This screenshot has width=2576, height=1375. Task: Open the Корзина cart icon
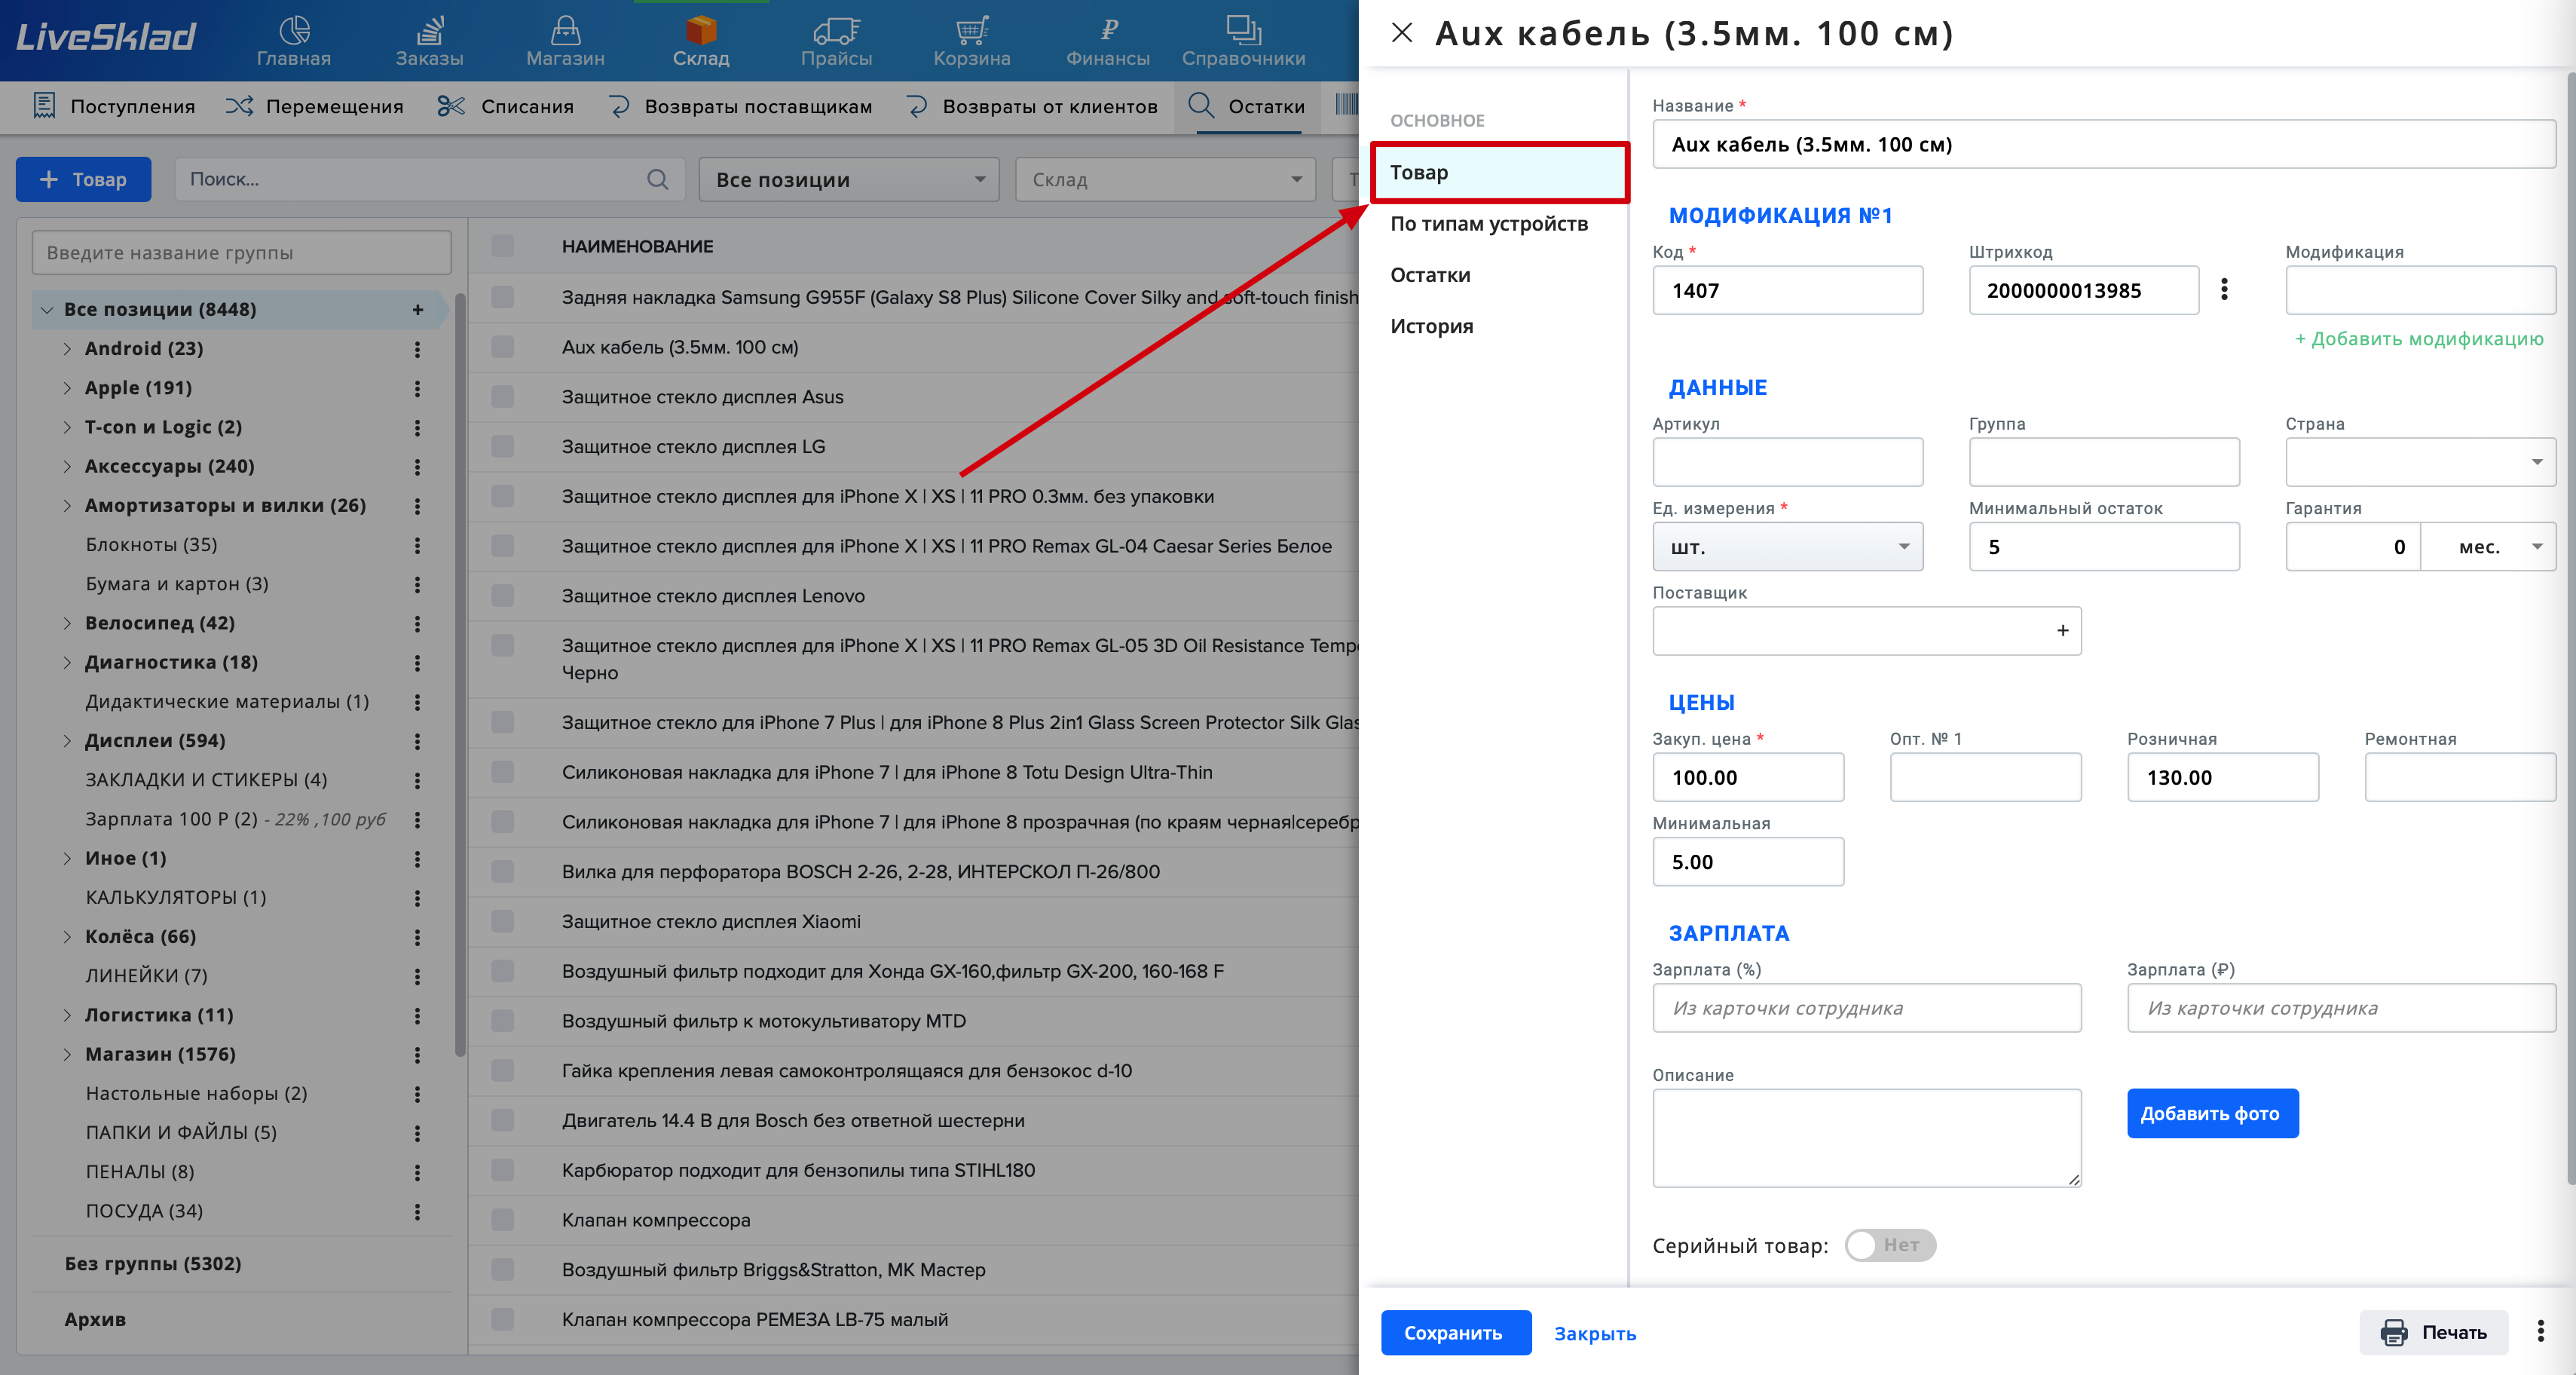coord(972,41)
